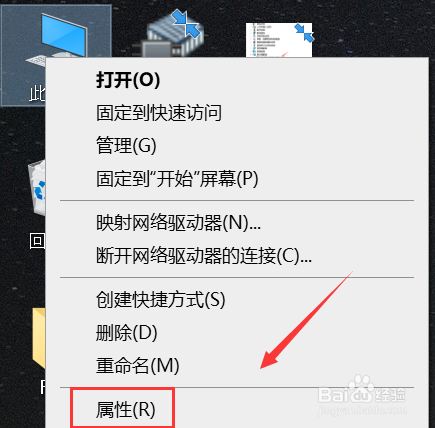Open 属性(R) highlighted in red box
435x428 pixels.
point(125,410)
